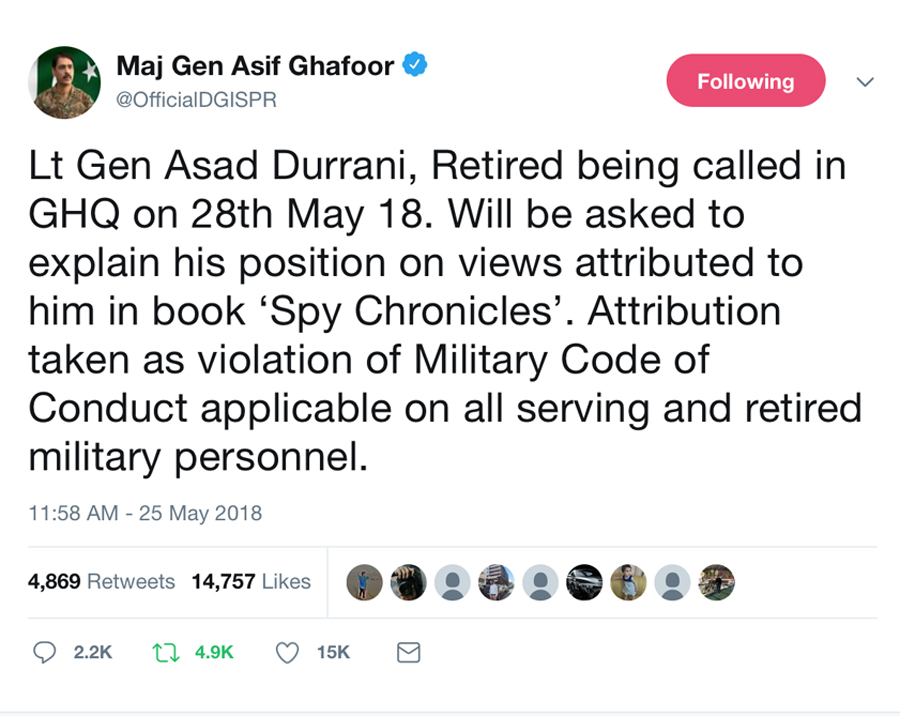The height and width of the screenshot is (716, 900).
Task: Click the blue verified badge
Action: click(415, 67)
